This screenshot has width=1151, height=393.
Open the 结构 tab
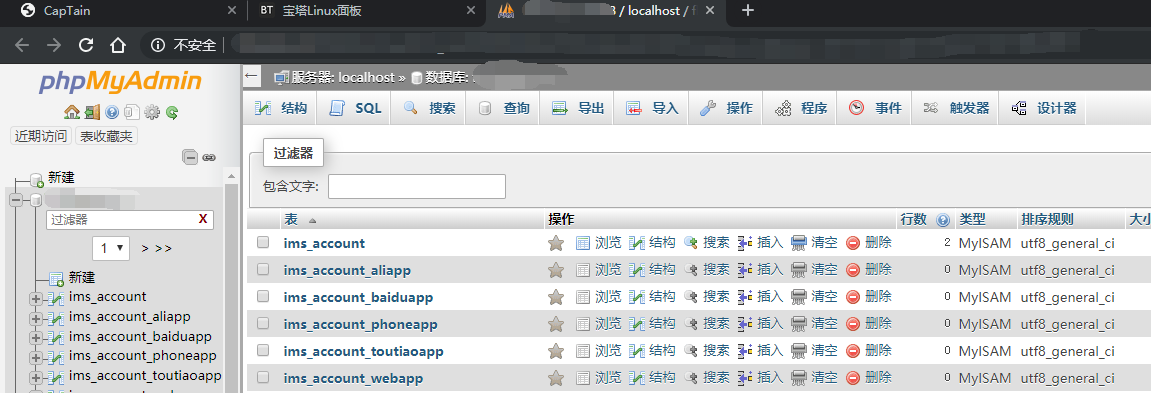(x=280, y=109)
